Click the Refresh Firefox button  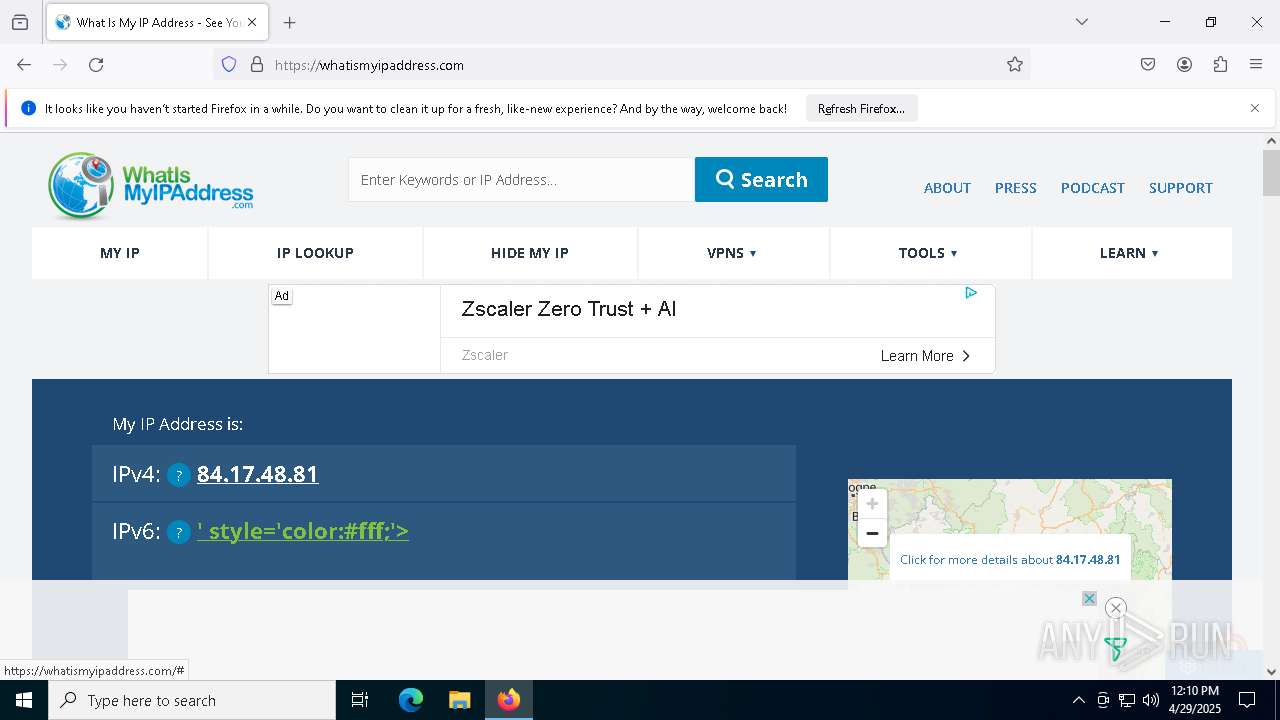tap(861, 108)
